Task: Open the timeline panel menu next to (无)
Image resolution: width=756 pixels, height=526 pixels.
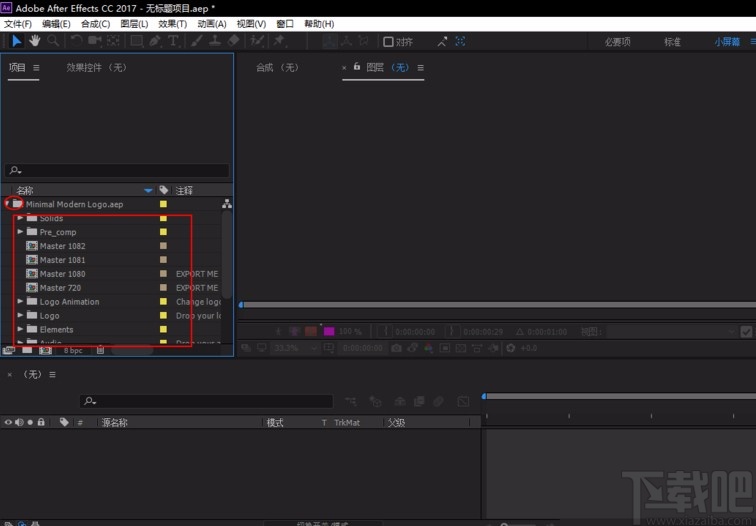Action: coord(53,375)
